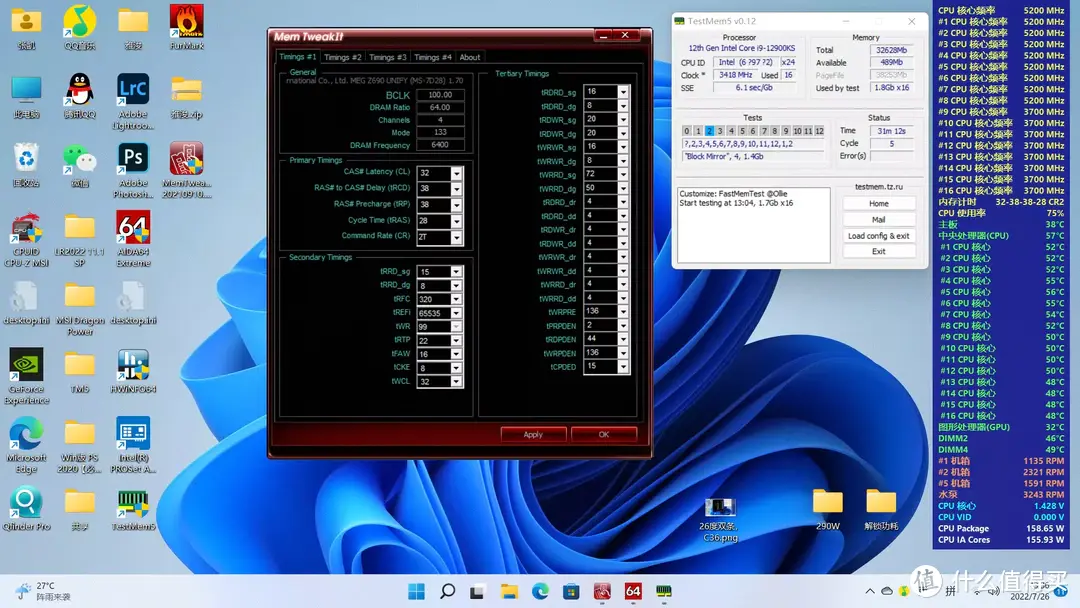
Task: Confirm with OK in MemTweakIt
Action: (603, 434)
